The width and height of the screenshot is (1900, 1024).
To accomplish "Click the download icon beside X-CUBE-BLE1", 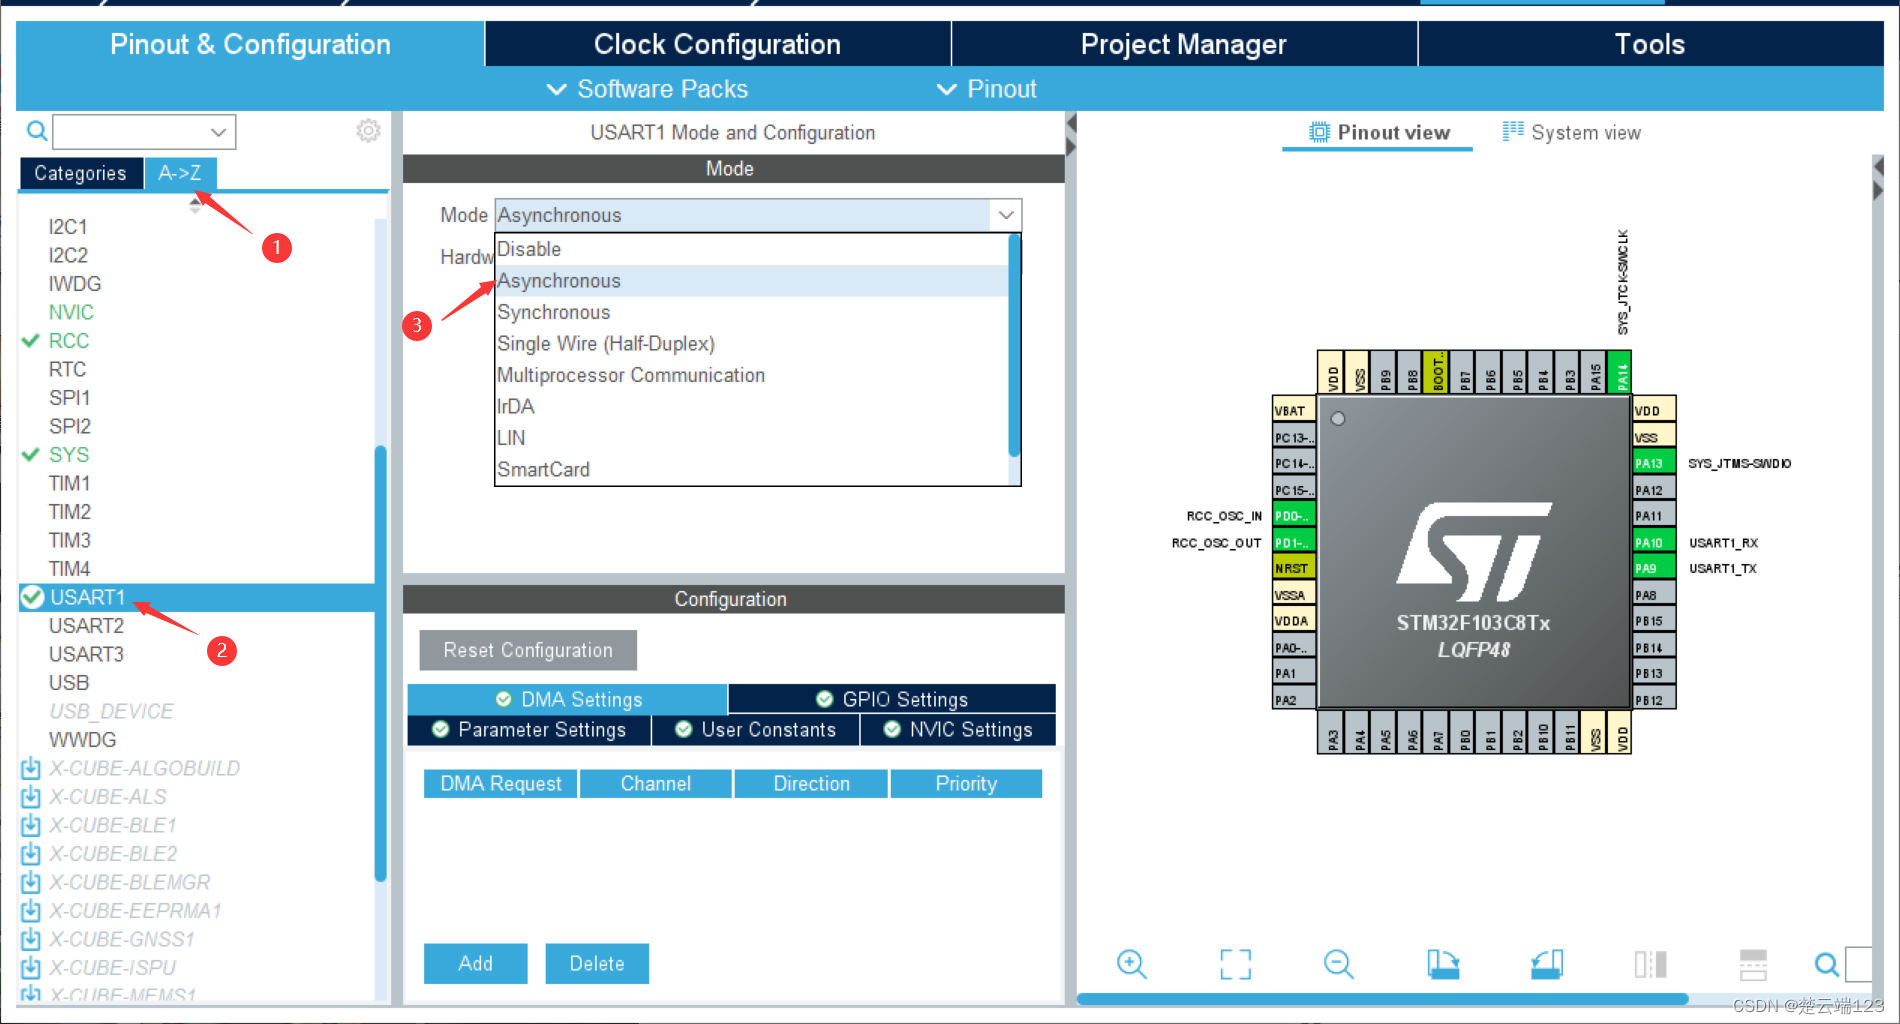I will (x=31, y=825).
